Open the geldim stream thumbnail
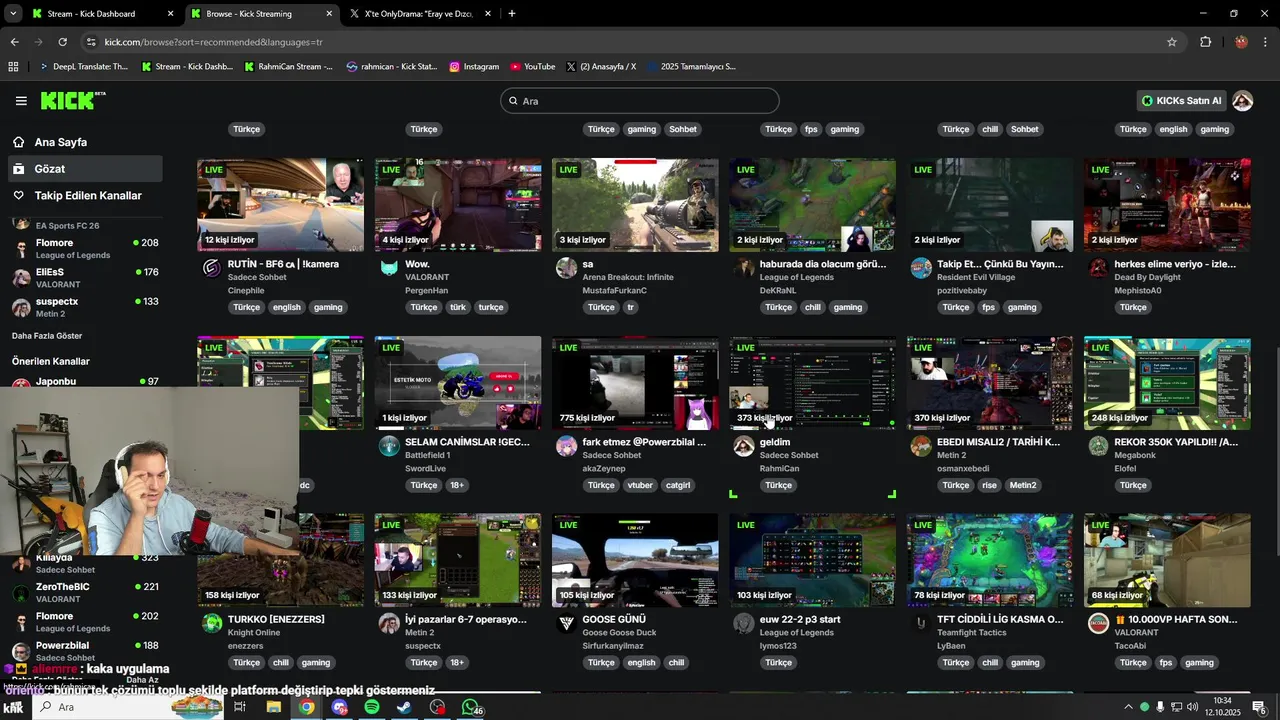This screenshot has height=720, width=1280. [x=812, y=383]
